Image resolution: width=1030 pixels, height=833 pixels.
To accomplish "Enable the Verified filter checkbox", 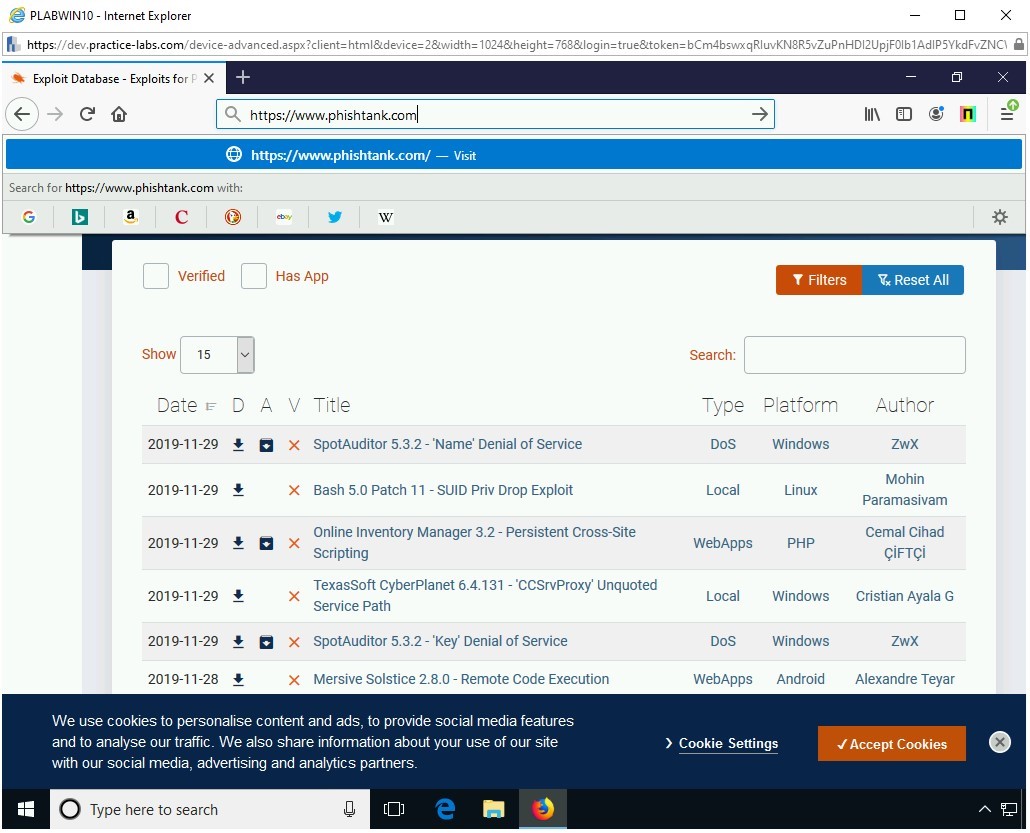I will point(156,276).
